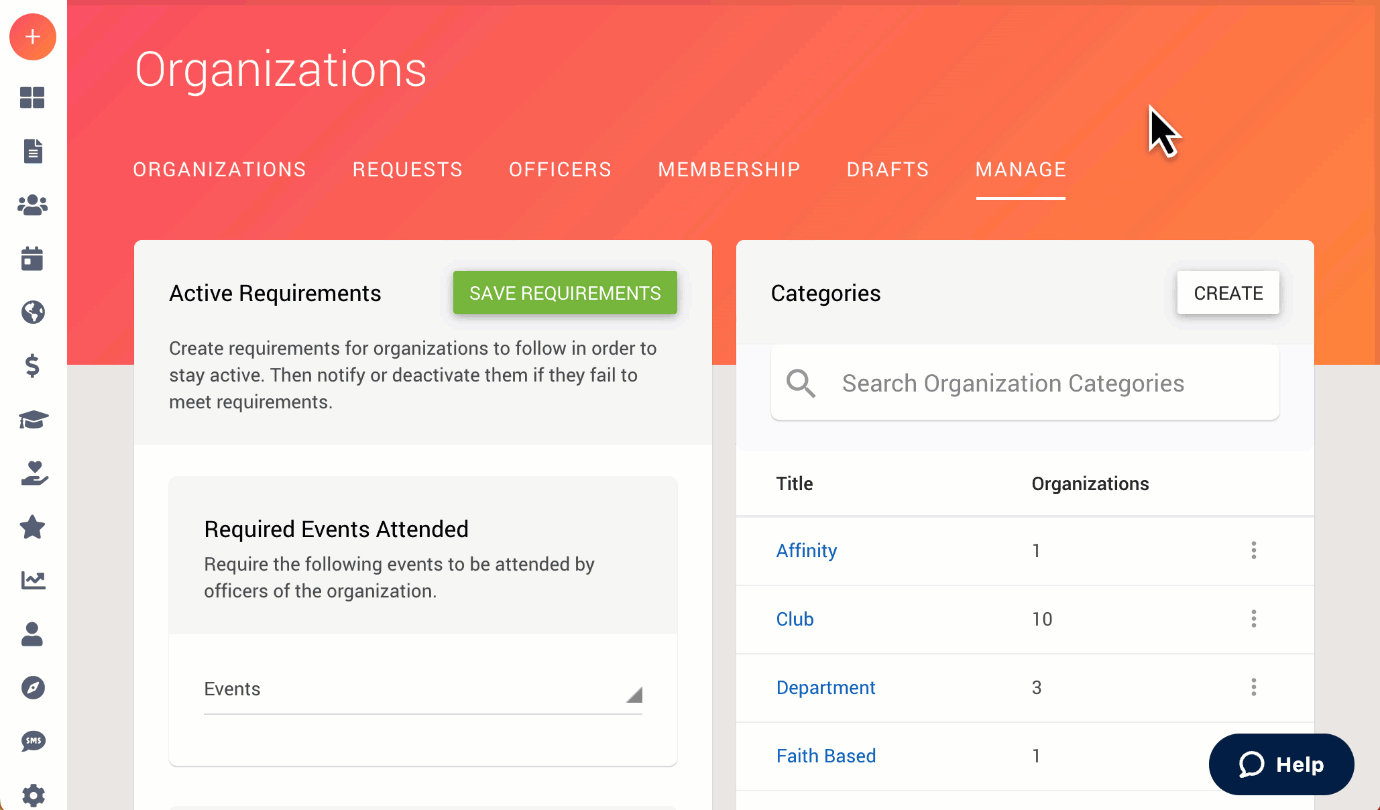The image size is (1380, 810).
Task: Click the orange plus create button
Action: pos(33,37)
